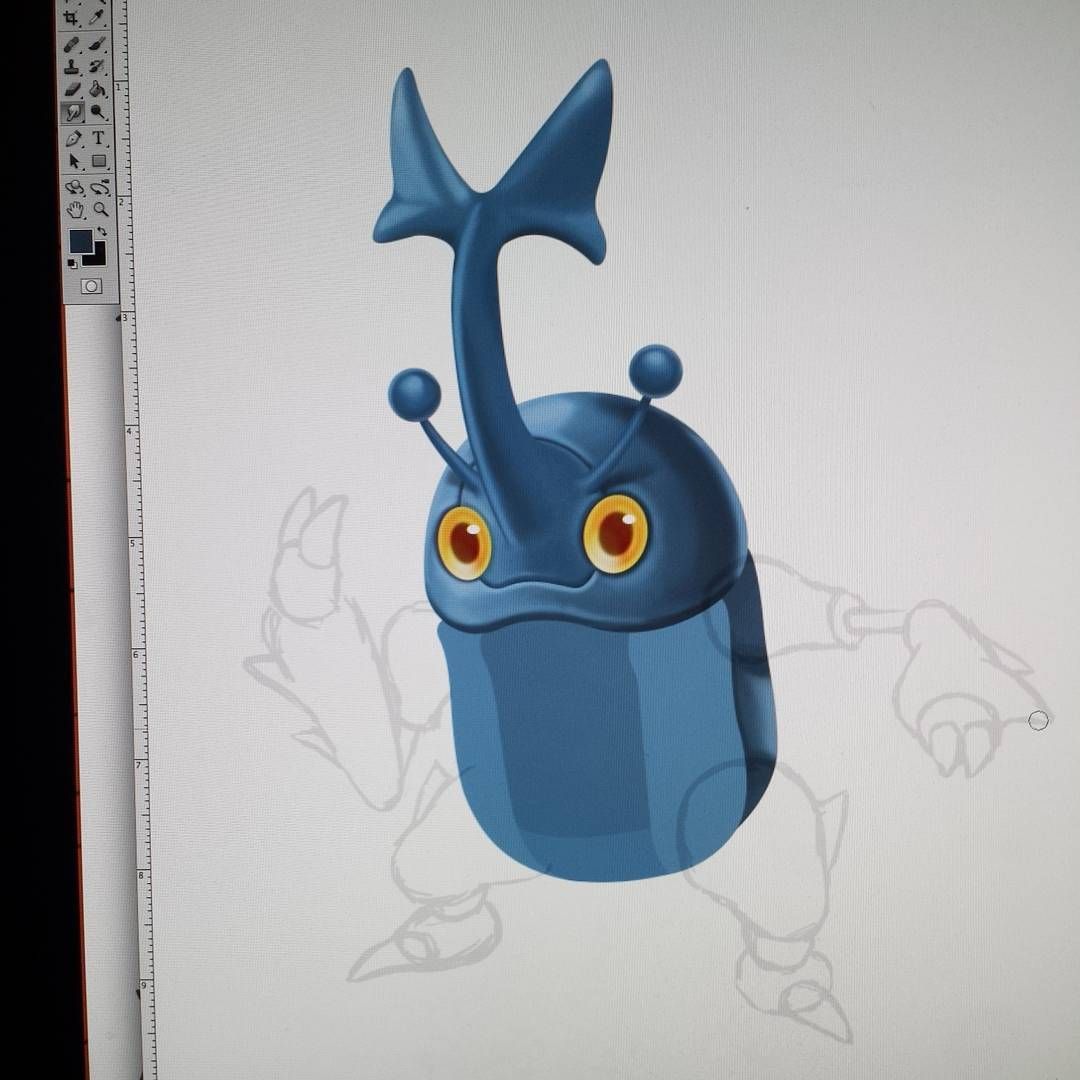The image size is (1080, 1080).
Task: Select the 3D Object Rotate tool
Action: [x=74, y=187]
